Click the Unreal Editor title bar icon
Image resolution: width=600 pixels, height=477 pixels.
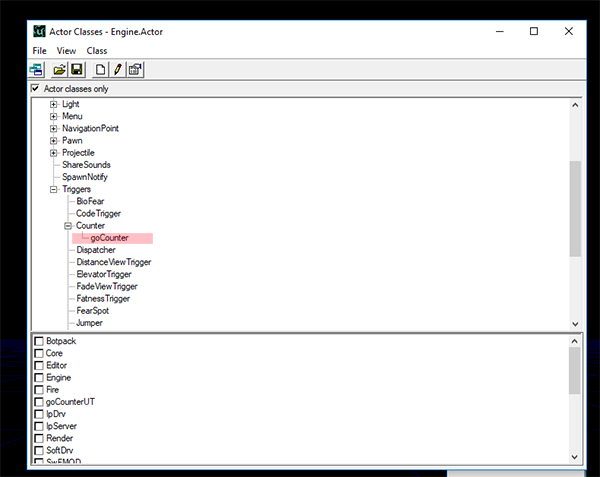[39, 31]
